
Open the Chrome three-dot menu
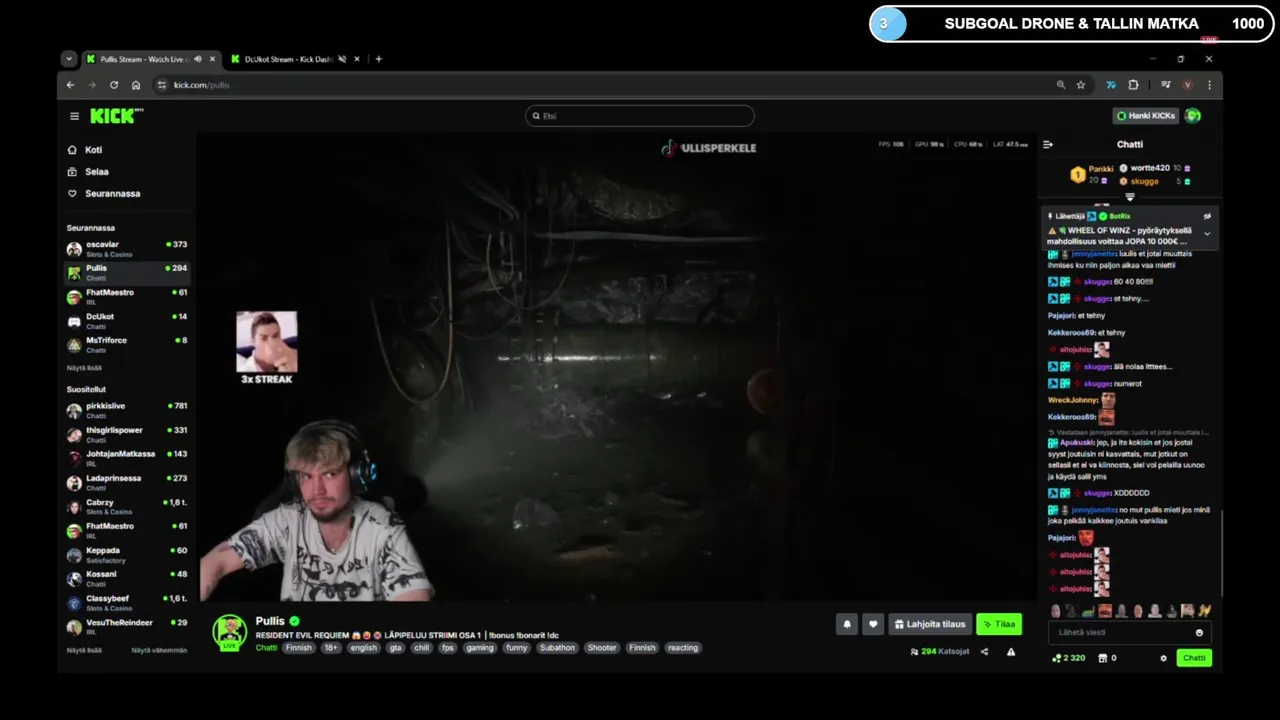click(x=1209, y=85)
